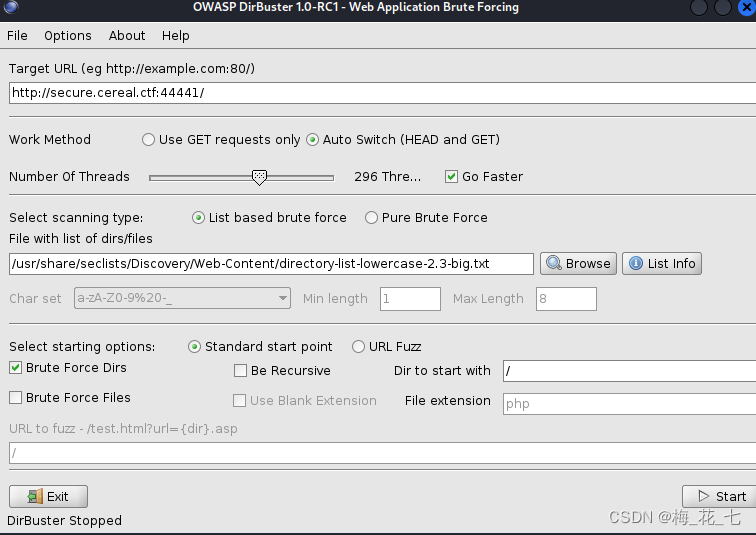This screenshot has width=756, height=535.
Task: Open the Help menu
Action: click(x=176, y=36)
